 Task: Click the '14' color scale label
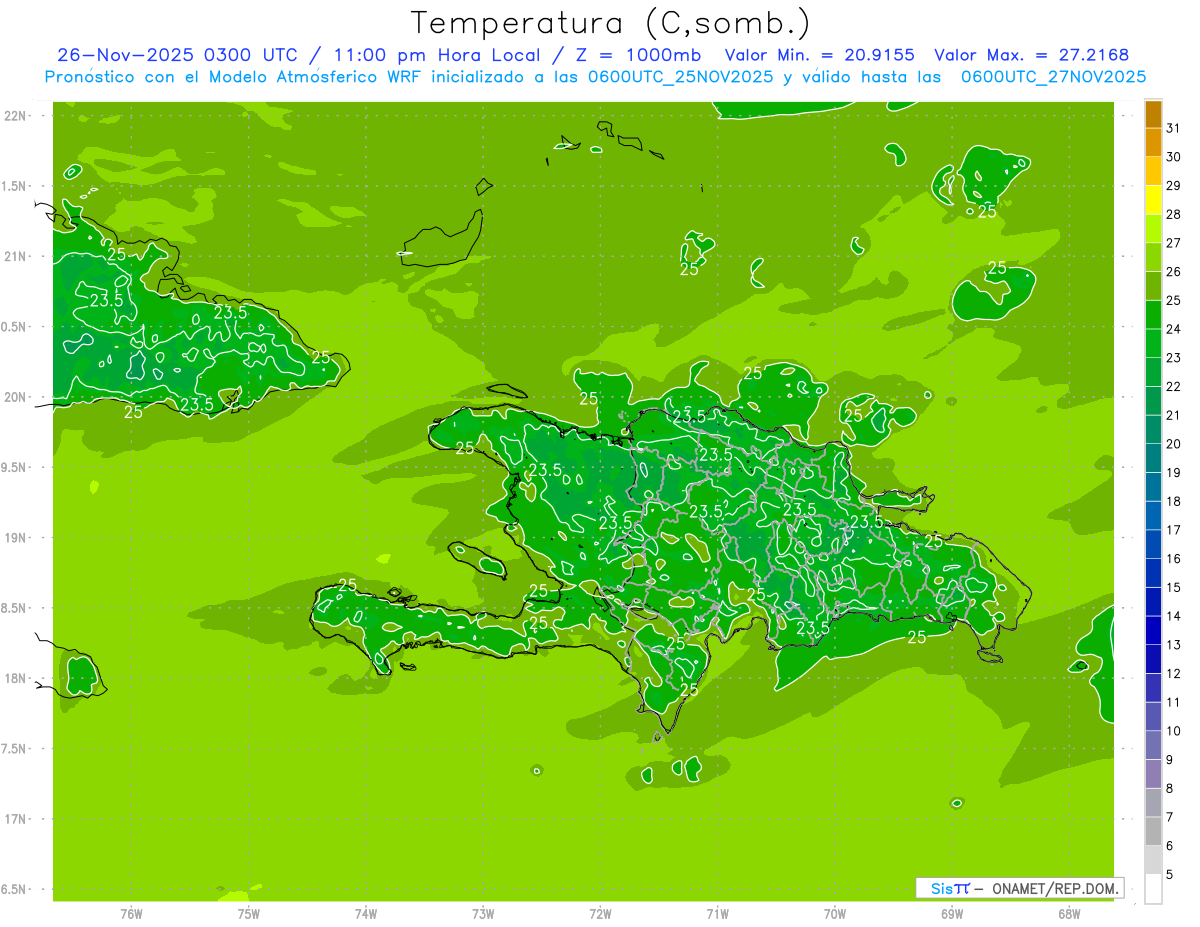click(x=1174, y=616)
